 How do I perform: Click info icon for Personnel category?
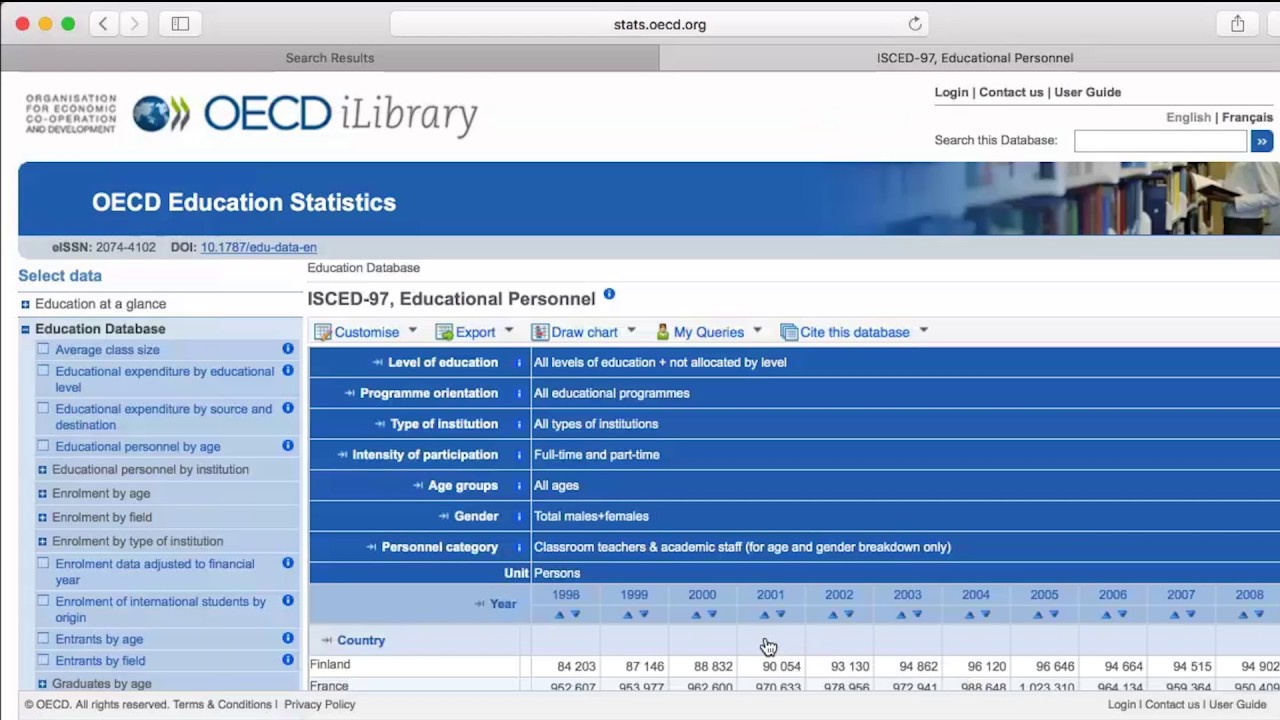(x=519, y=548)
